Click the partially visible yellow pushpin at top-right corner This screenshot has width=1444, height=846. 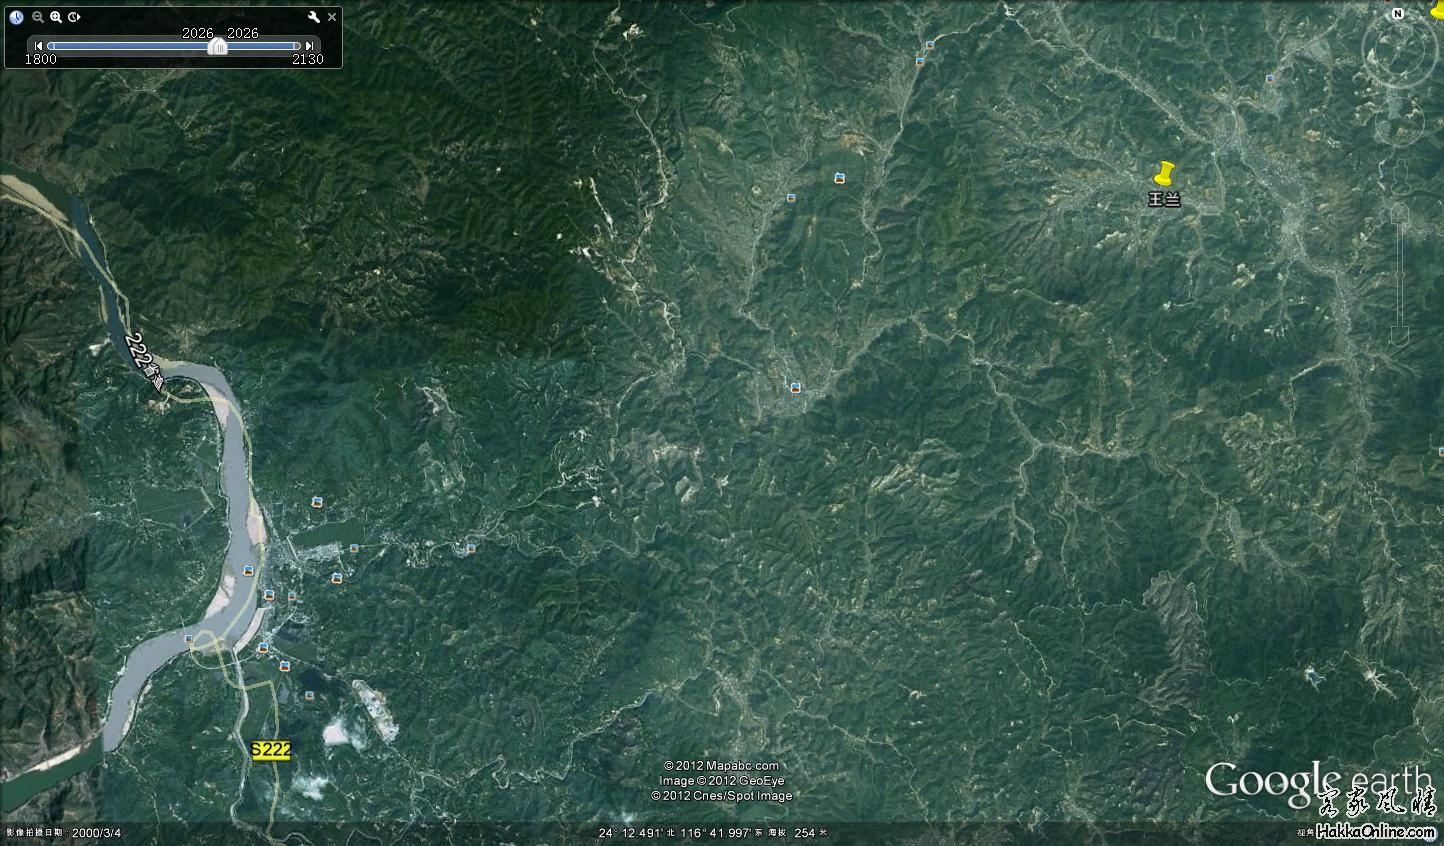1437,8
